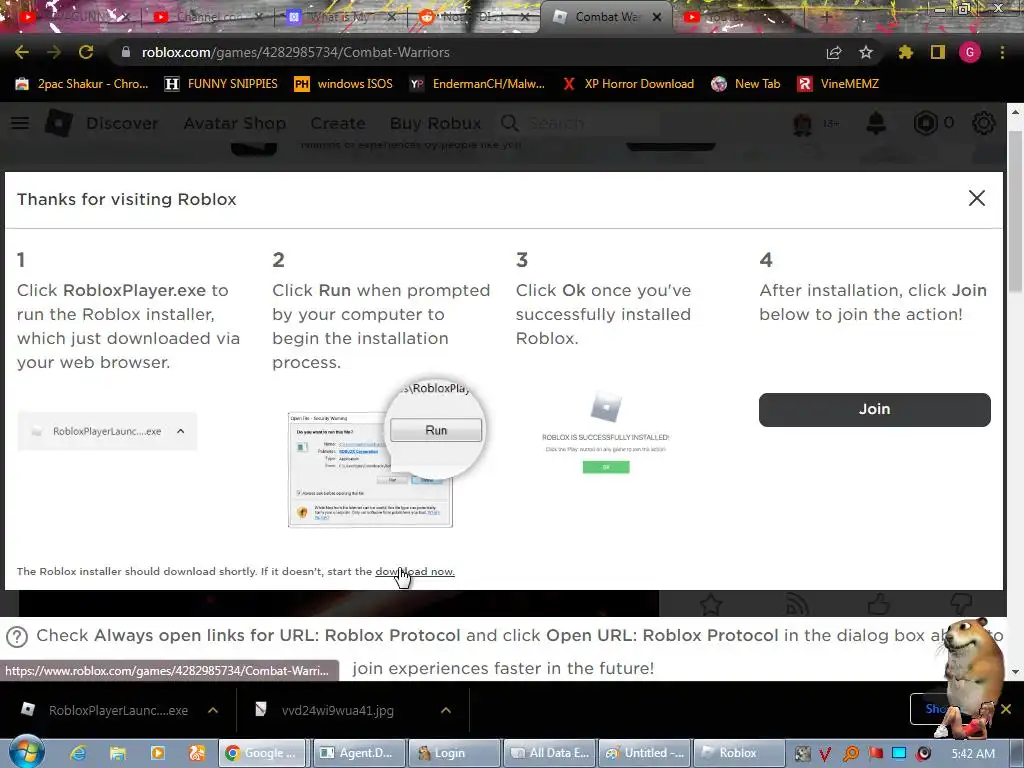This screenshot has height=768, width=1024.
Task: Open 2pac Shakur bookmark
Action: 82,84
